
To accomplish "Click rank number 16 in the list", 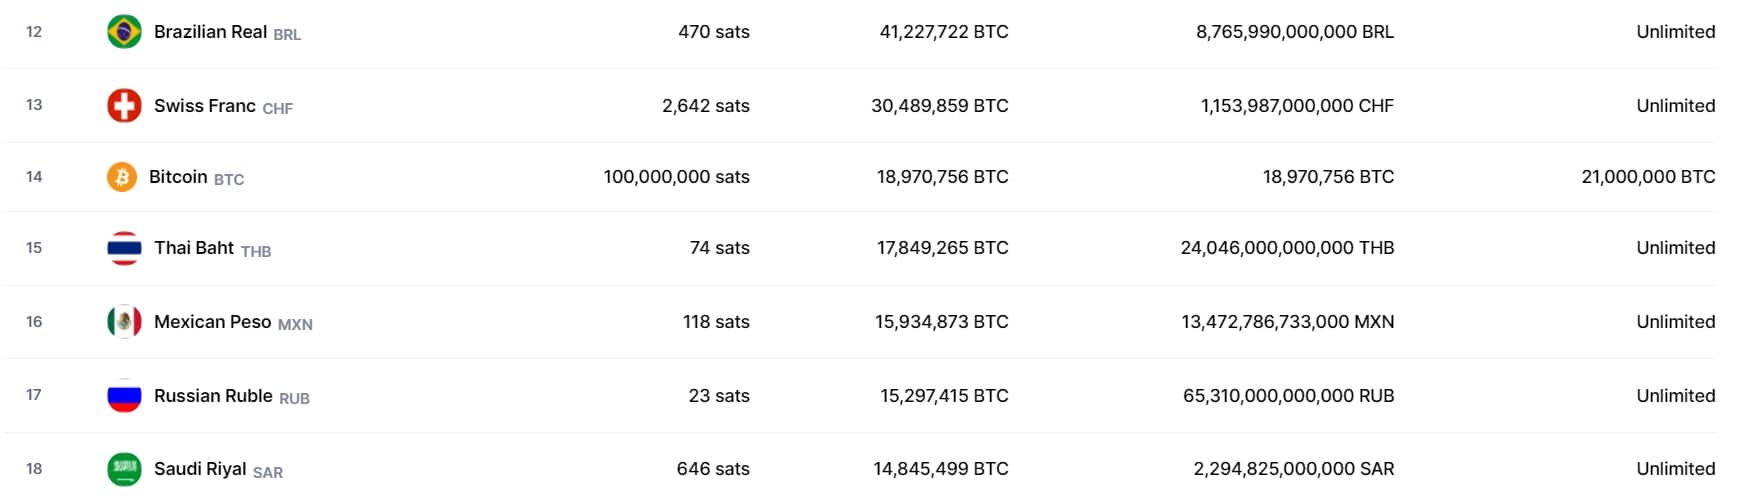I will (x=34, y=322).
